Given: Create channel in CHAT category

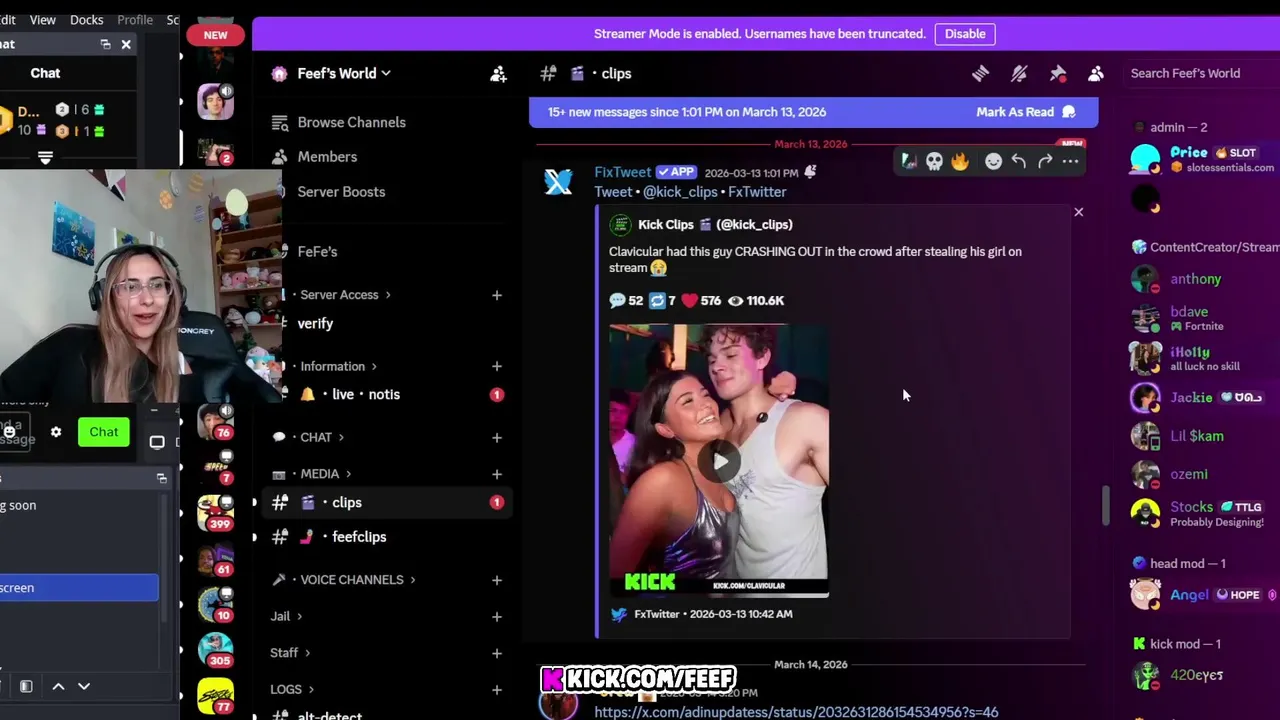Looking at the screenshot, I should (x=496, y=437).
